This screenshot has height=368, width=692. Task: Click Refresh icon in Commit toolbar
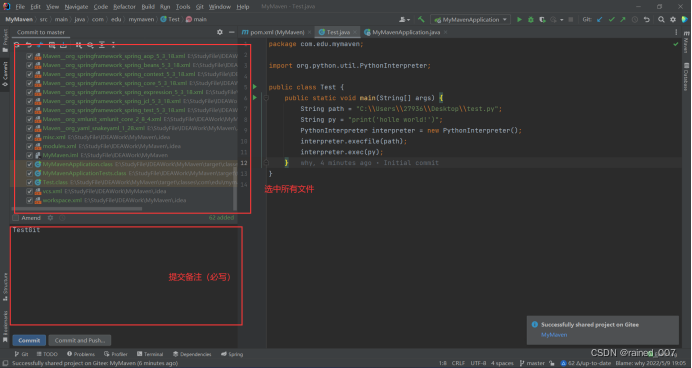coord(17,45)
